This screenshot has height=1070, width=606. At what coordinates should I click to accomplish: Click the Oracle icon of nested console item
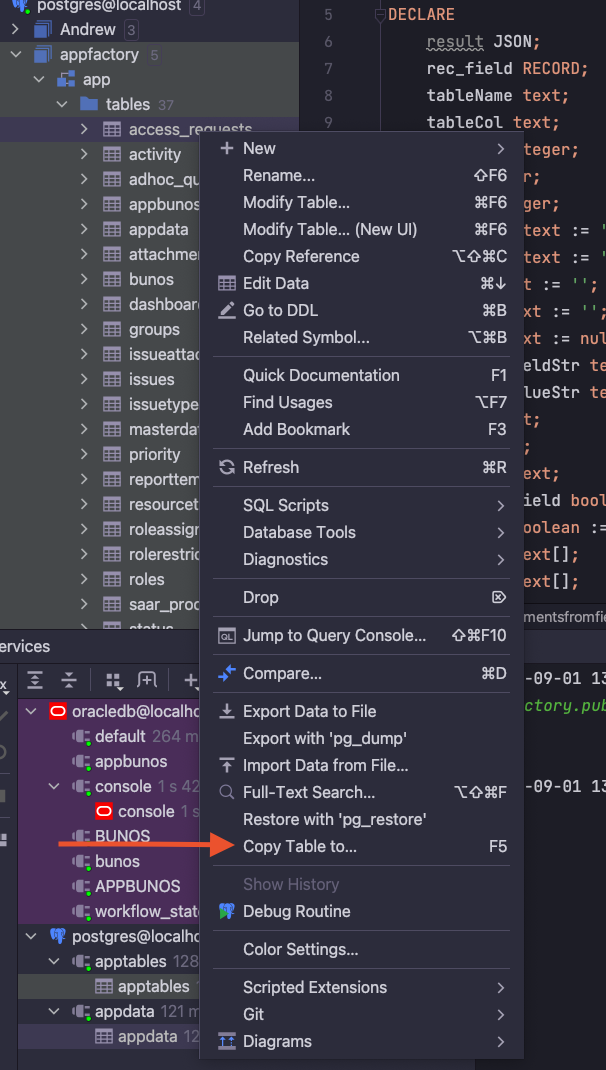click(104, 811)
